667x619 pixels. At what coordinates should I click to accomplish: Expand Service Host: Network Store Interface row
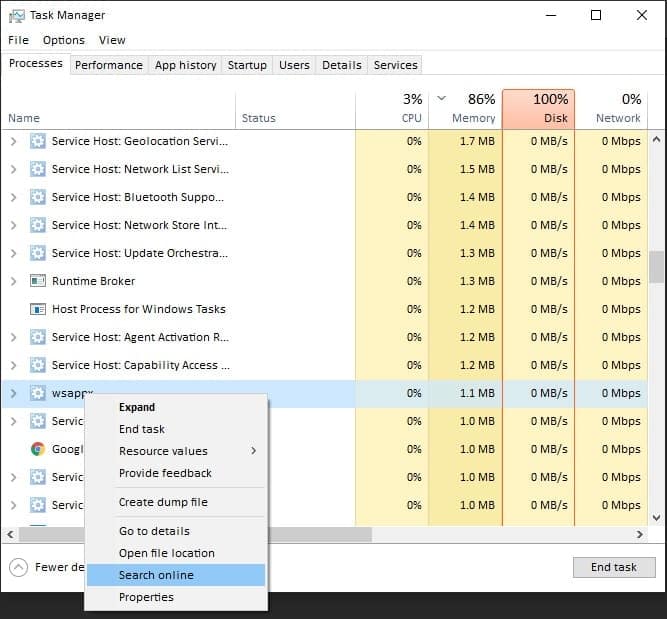tap(14, 225)
